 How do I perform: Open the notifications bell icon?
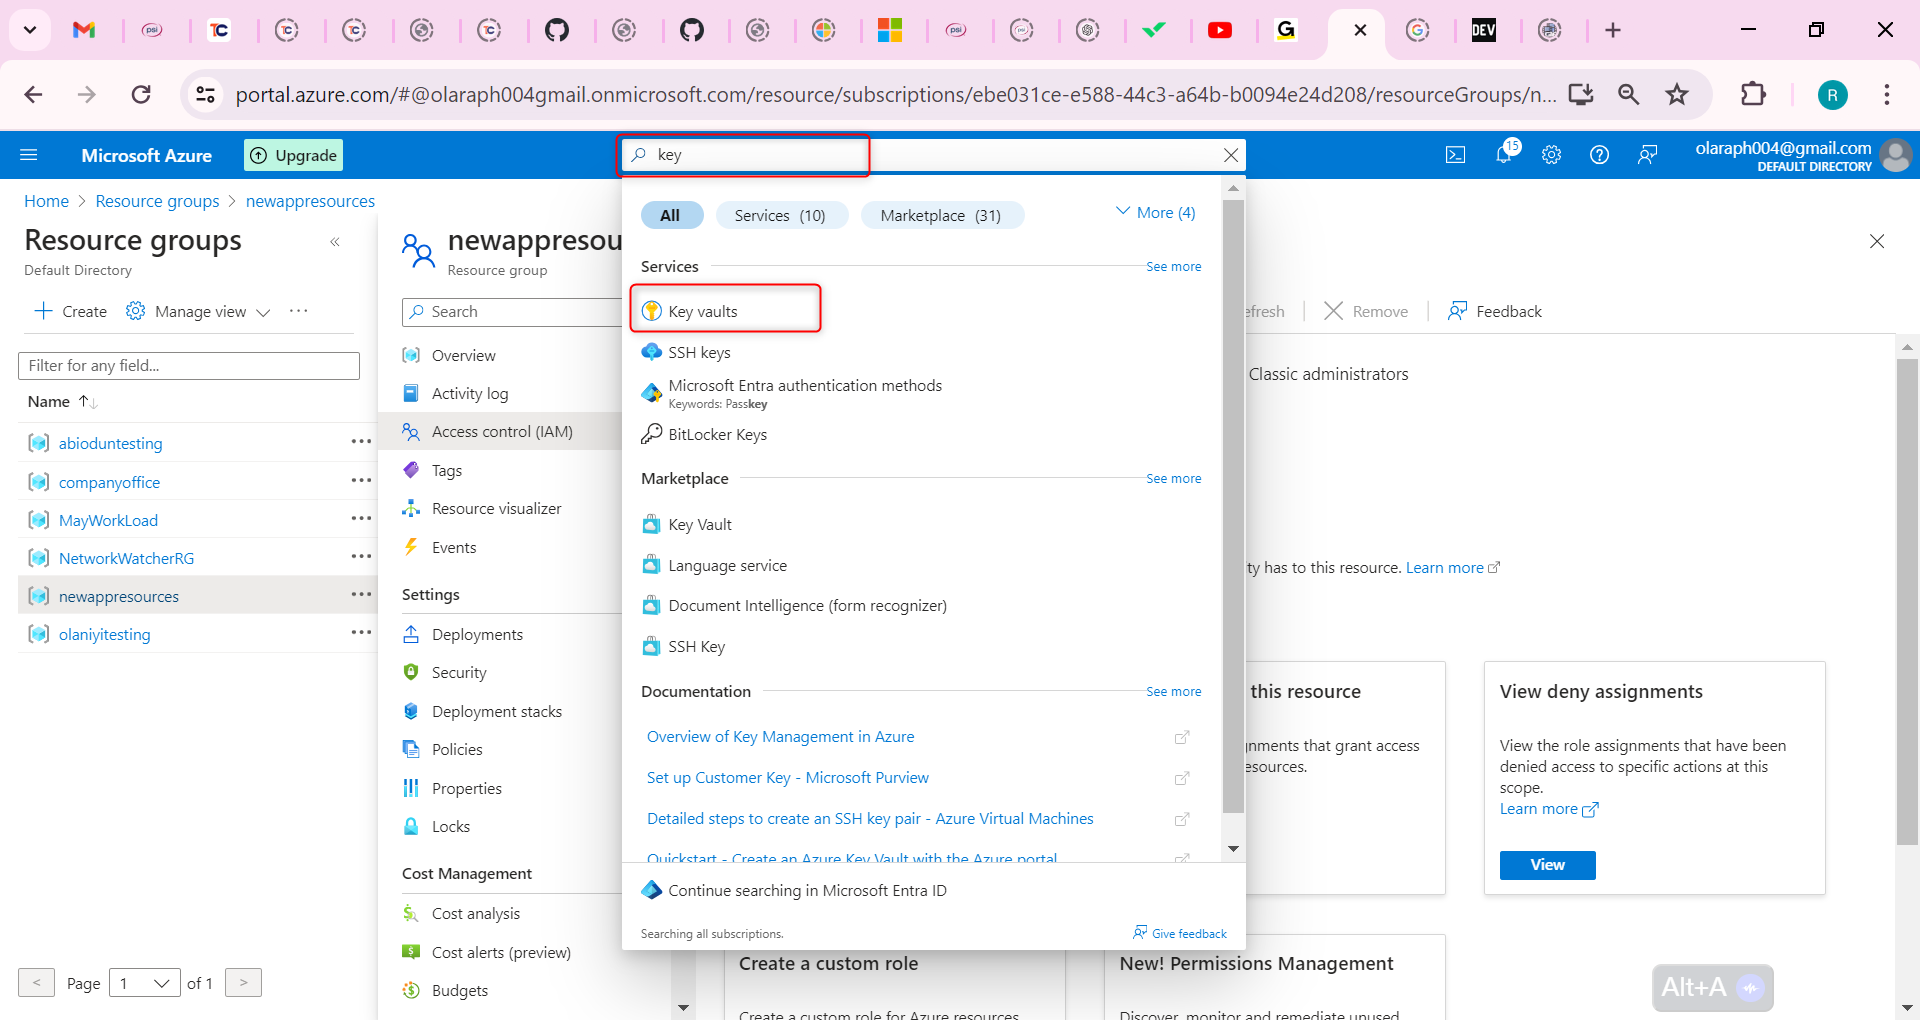pyautogui.click(x=1504, y=154)
